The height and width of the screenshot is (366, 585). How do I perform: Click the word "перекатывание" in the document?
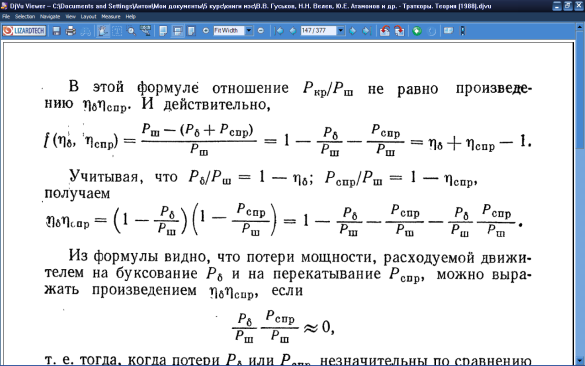pos(327,274)
